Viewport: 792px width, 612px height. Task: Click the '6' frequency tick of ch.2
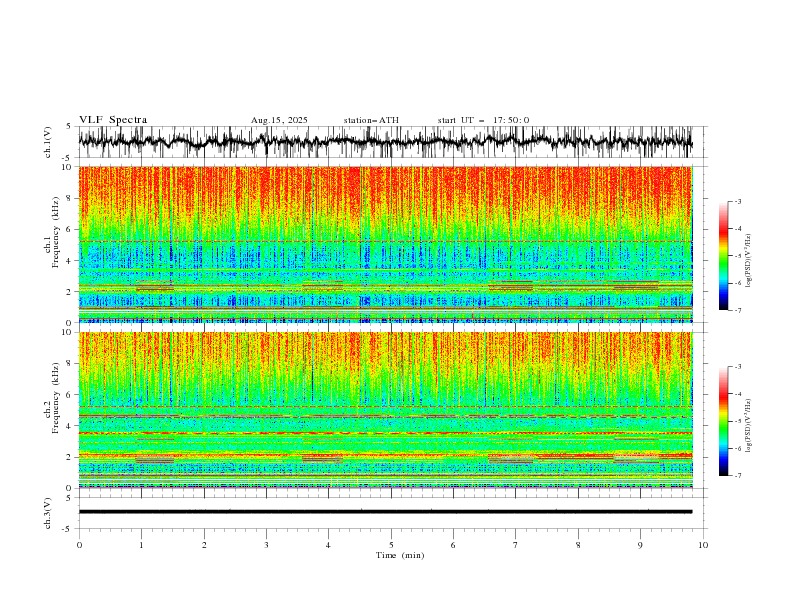click(x=71, y=395)
